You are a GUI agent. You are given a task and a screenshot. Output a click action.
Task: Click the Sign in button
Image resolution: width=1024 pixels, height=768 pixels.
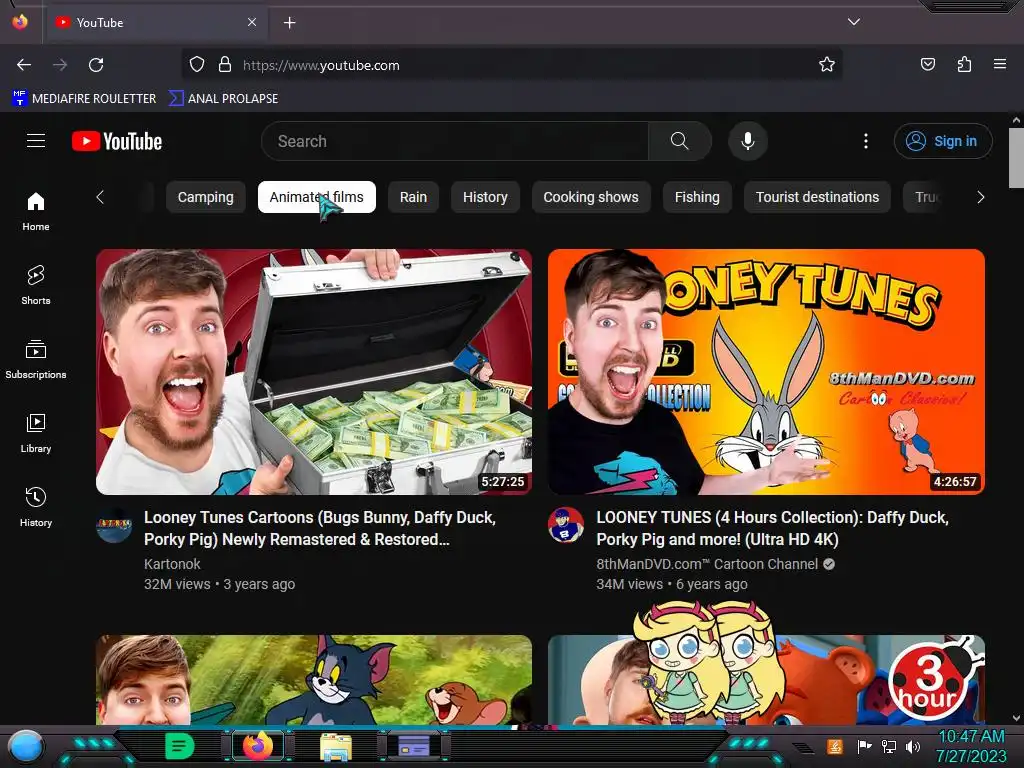[x=943, y=141]
